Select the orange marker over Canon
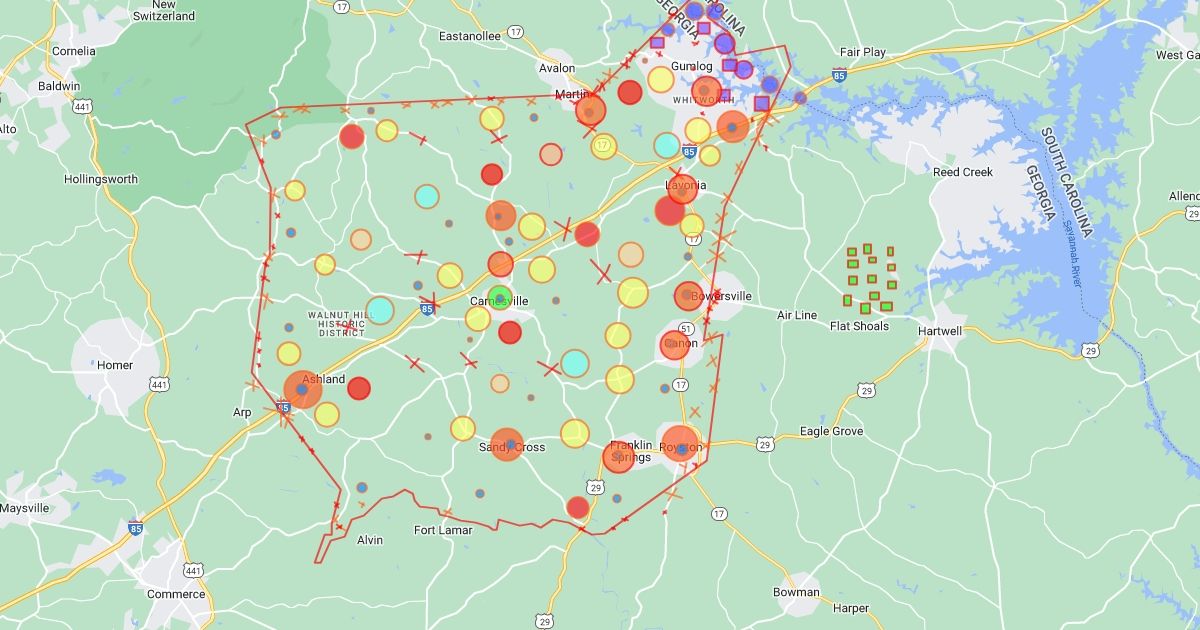The height and width of the screenshot is (630, 1200). pyautogui.click(x=677, y=345)
